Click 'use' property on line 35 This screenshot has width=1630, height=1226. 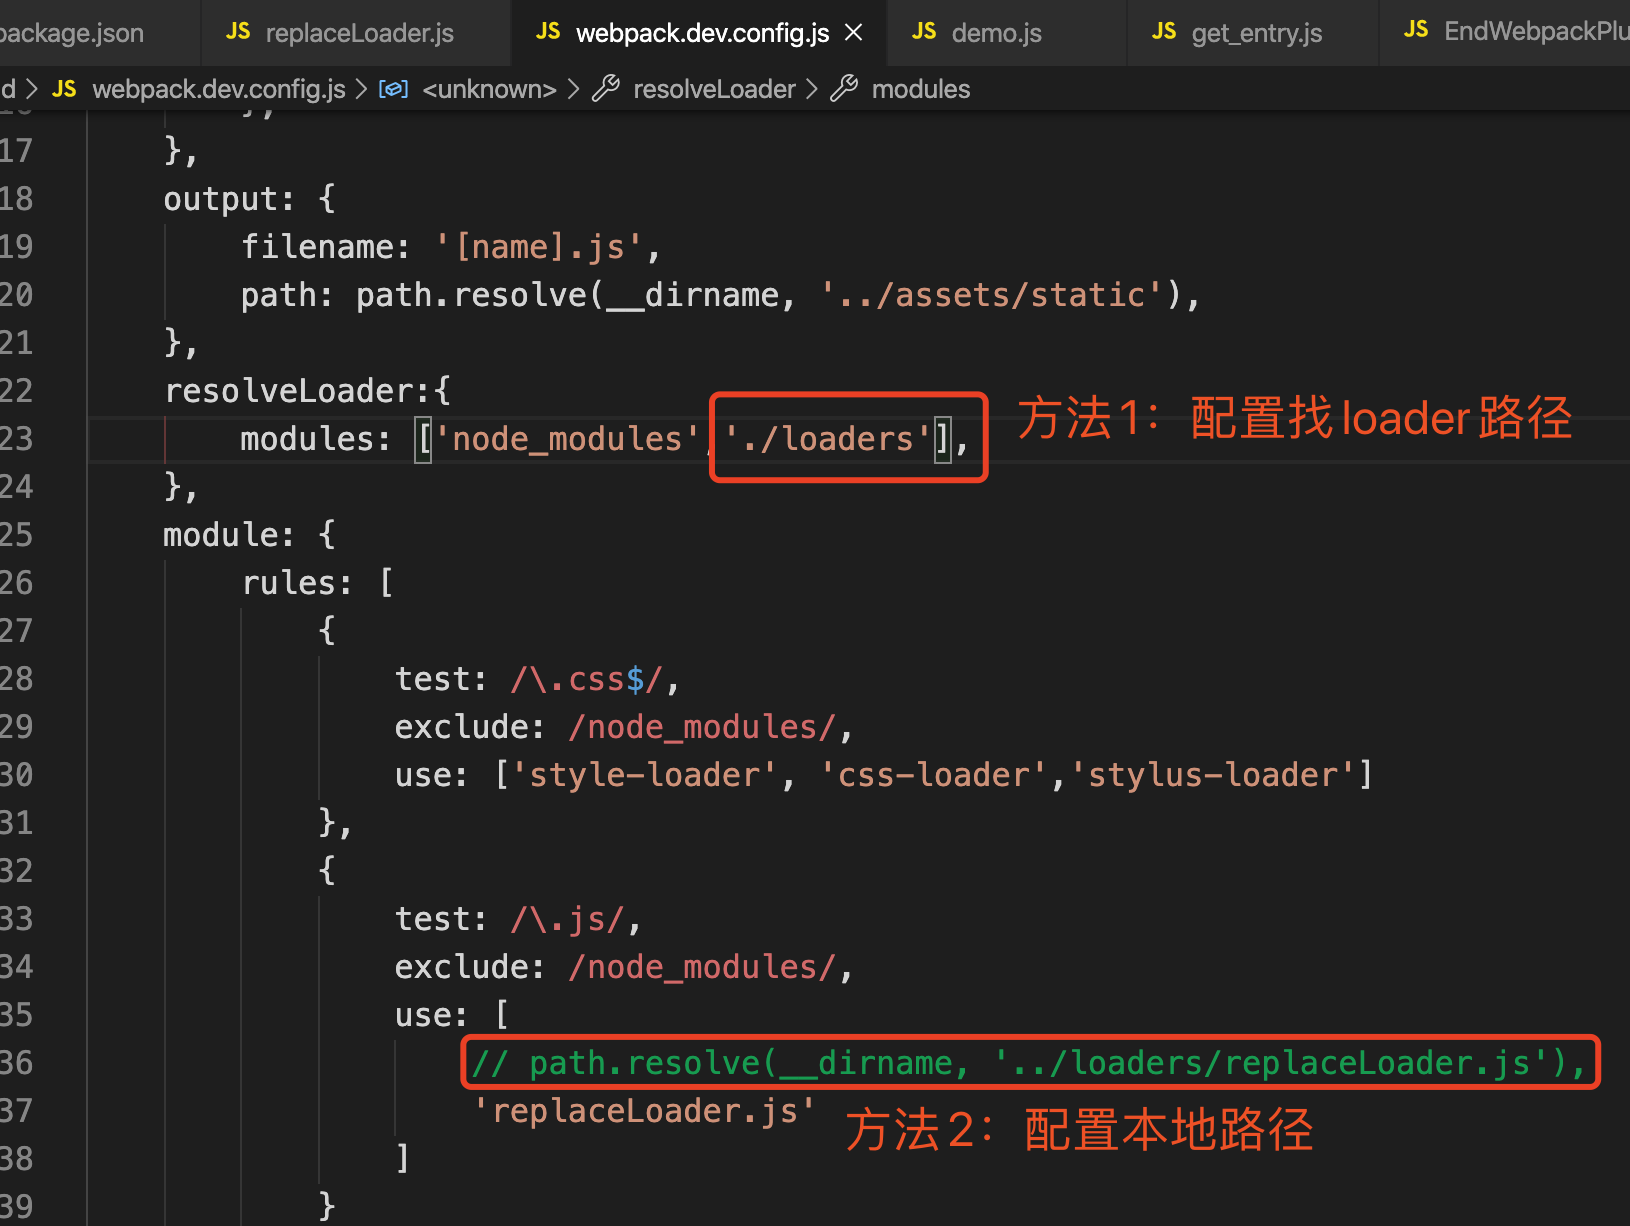[x=423, y=1015]
